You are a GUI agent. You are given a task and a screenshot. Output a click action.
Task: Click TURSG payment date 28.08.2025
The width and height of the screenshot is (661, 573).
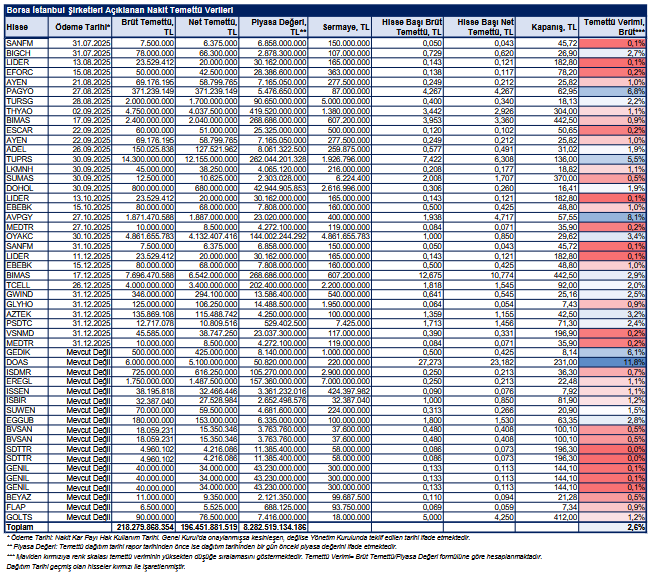tap(81, 101)
